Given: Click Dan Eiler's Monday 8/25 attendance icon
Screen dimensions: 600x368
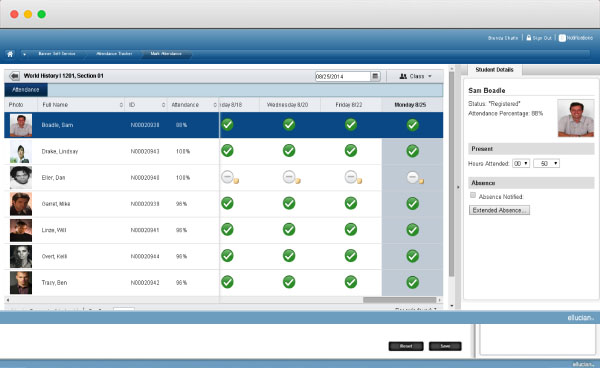Looking at the screenshot, I should pyautogui.click(x=414, y=177).
